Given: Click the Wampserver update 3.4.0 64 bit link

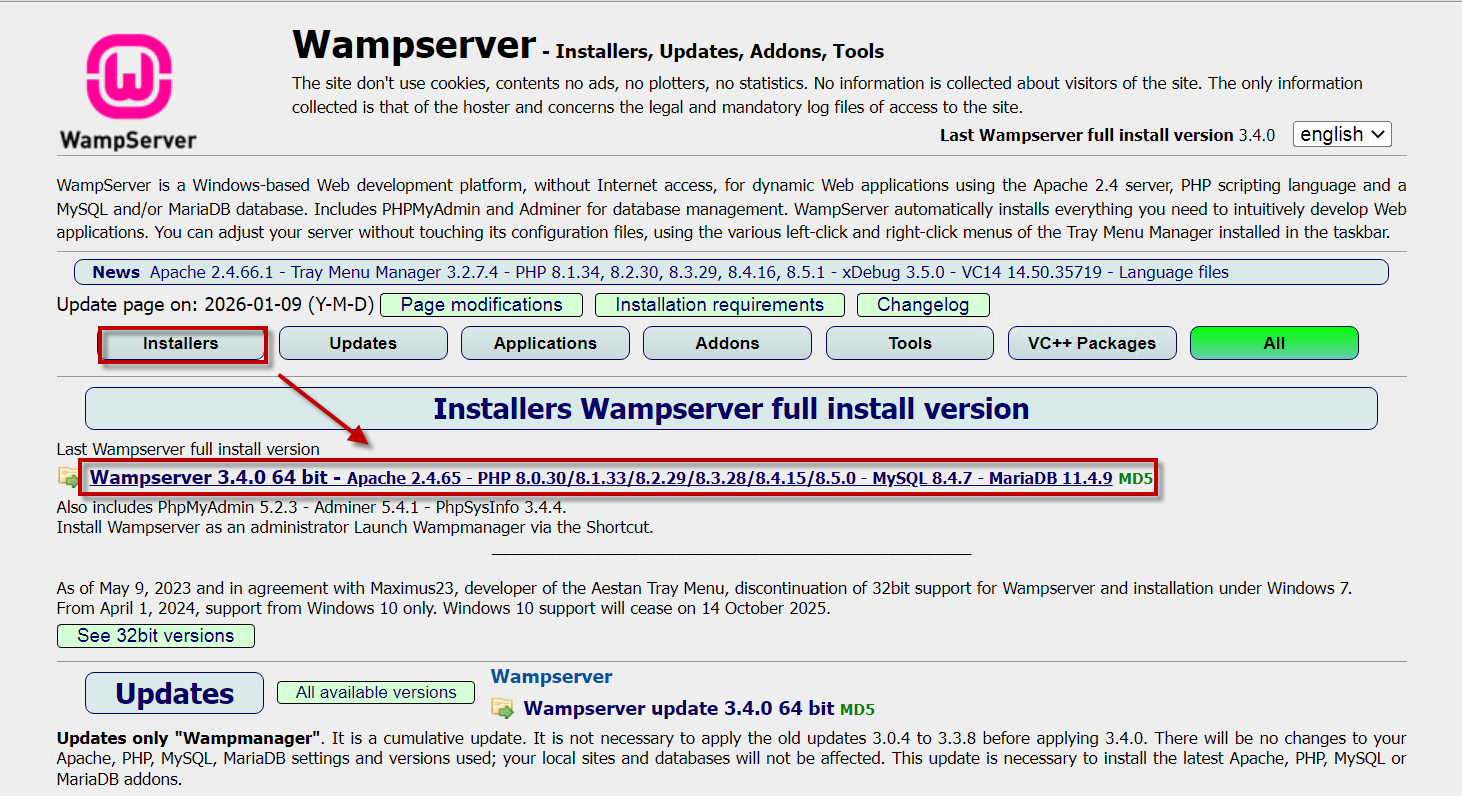Looking at the screenshot, I should (678, 709).
